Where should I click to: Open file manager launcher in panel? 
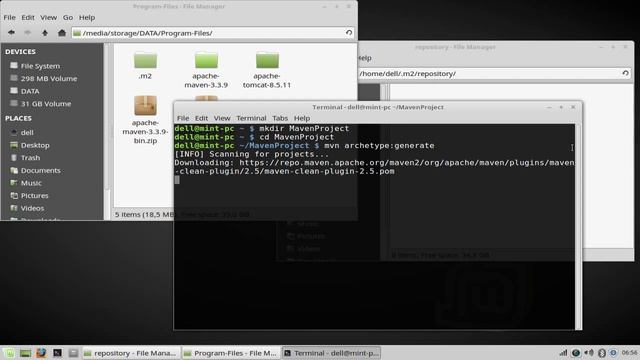click(x=73, y=353)
